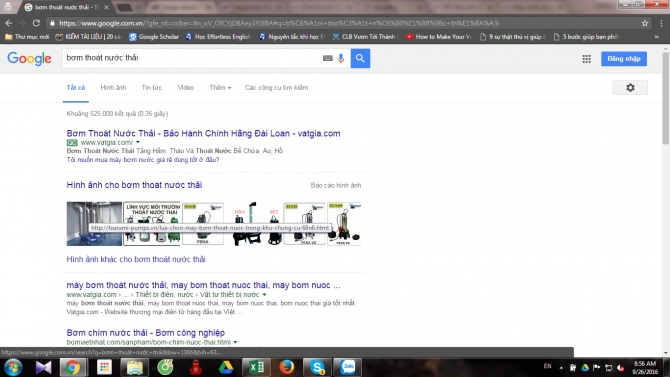The width and height of the screenshot is (670, 377).
Task: Open Tôi muốn mua máy bơm nước link
Action: [143, 159]
